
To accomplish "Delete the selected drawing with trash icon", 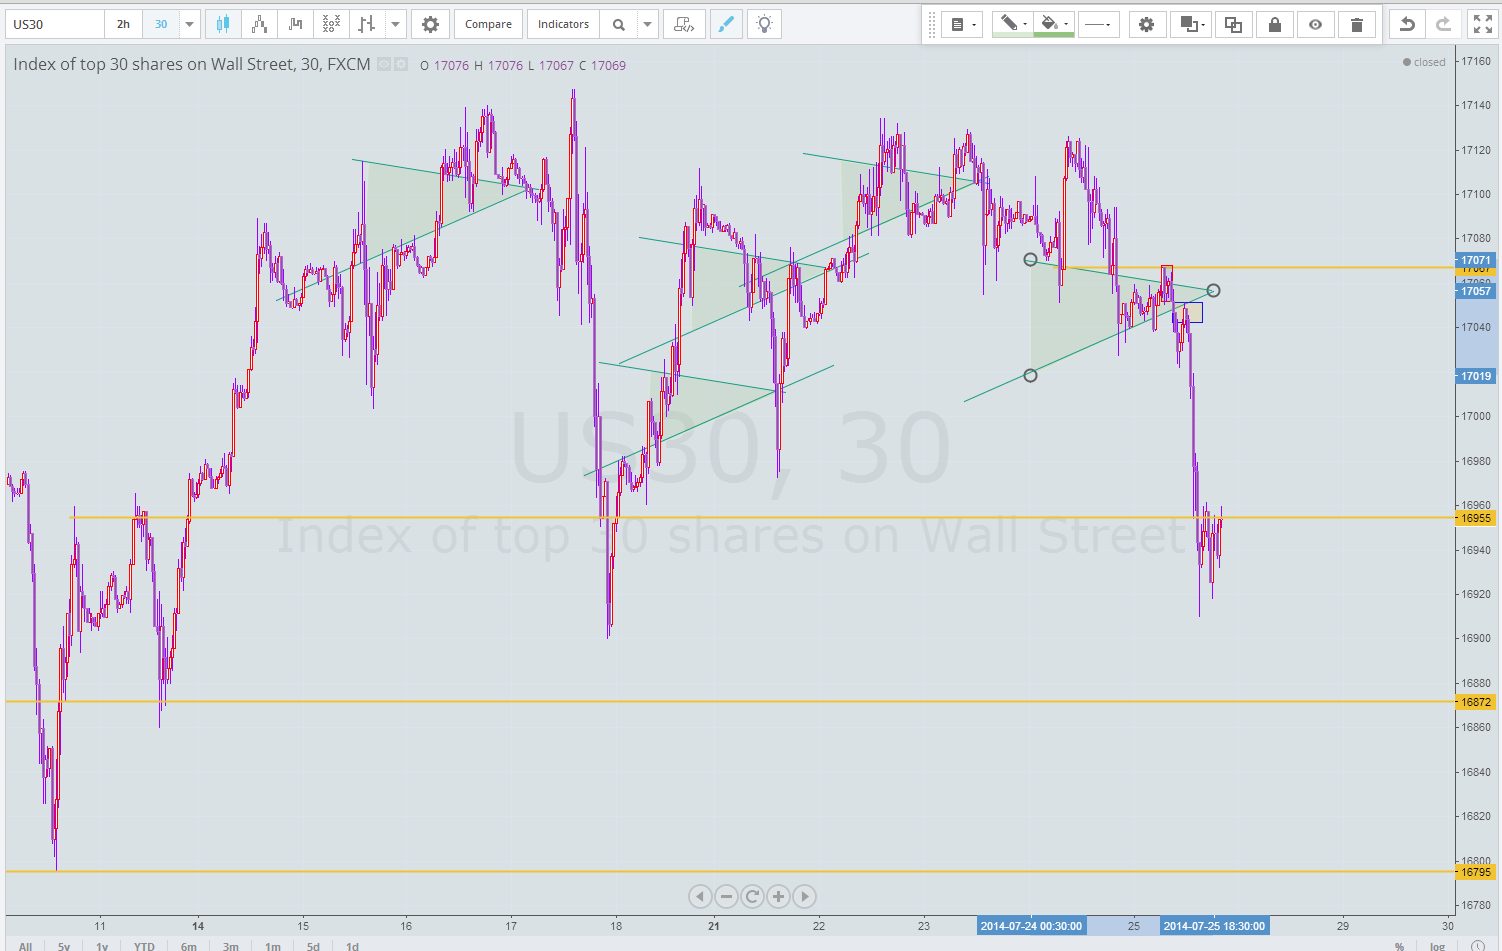I will pyautogui.click(x=1356, y=24).
